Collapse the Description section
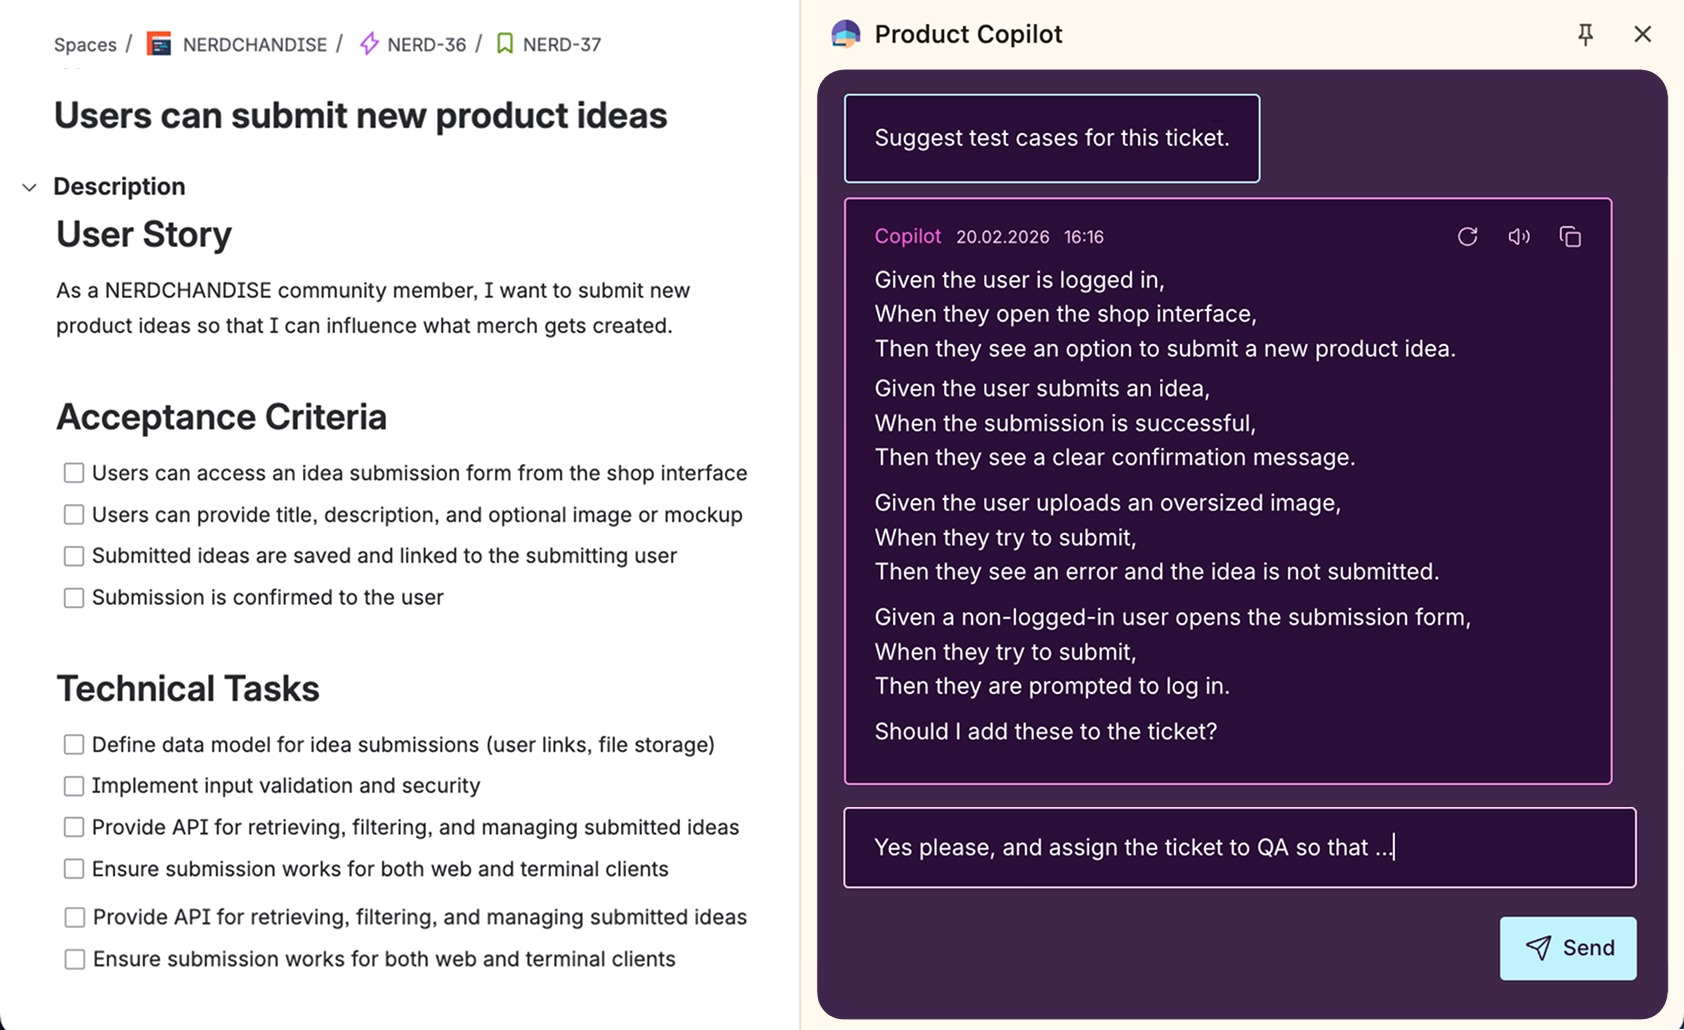1684x1030 pixels. click(x=30, y=187)
